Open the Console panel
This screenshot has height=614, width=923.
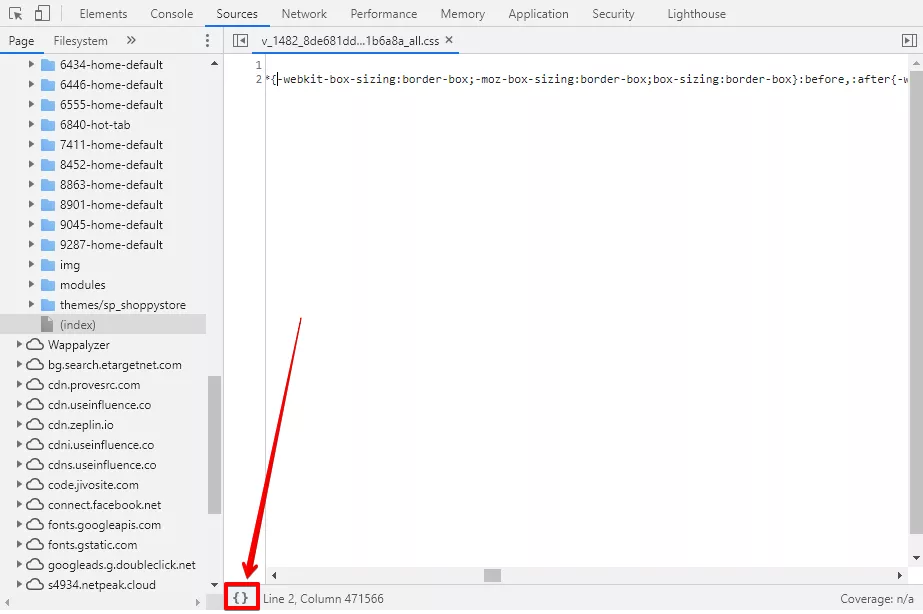click(x=171, y=14)
